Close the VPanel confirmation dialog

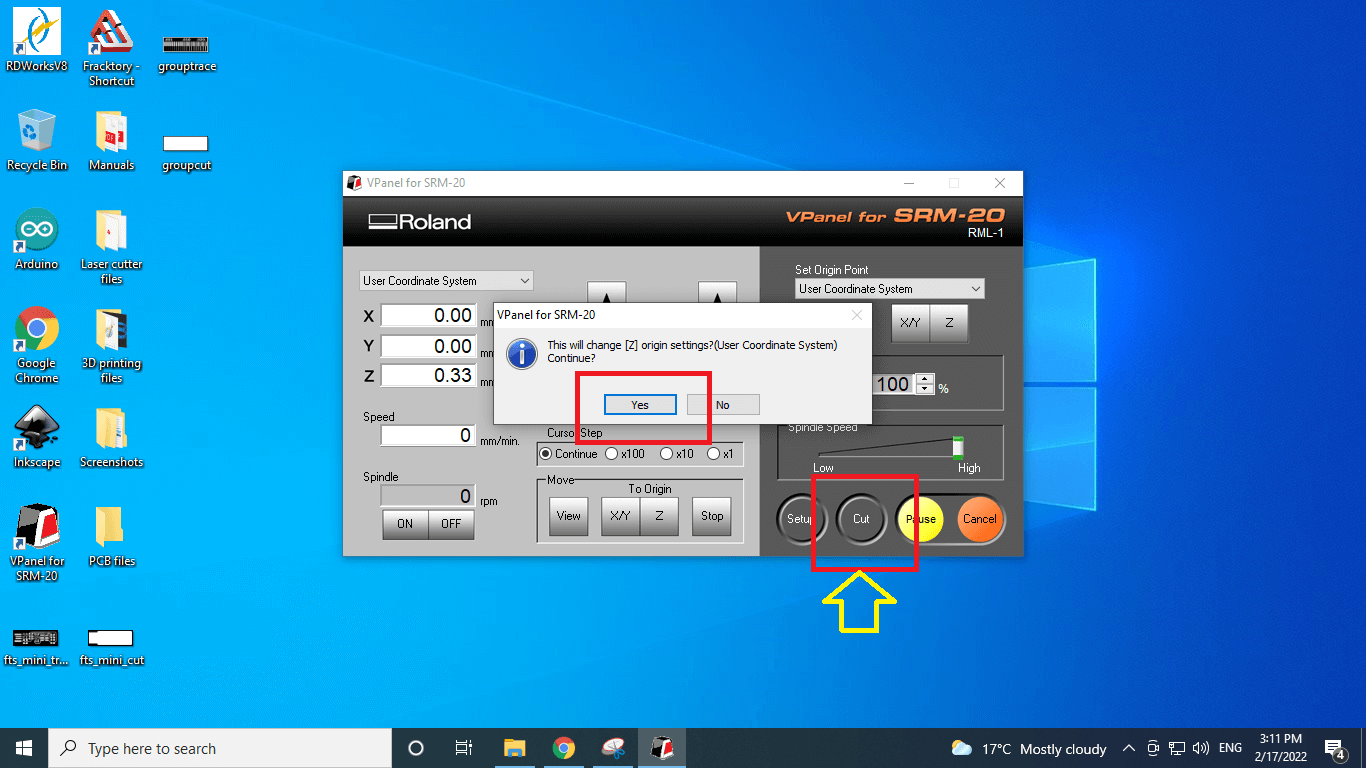pos(856,315)
